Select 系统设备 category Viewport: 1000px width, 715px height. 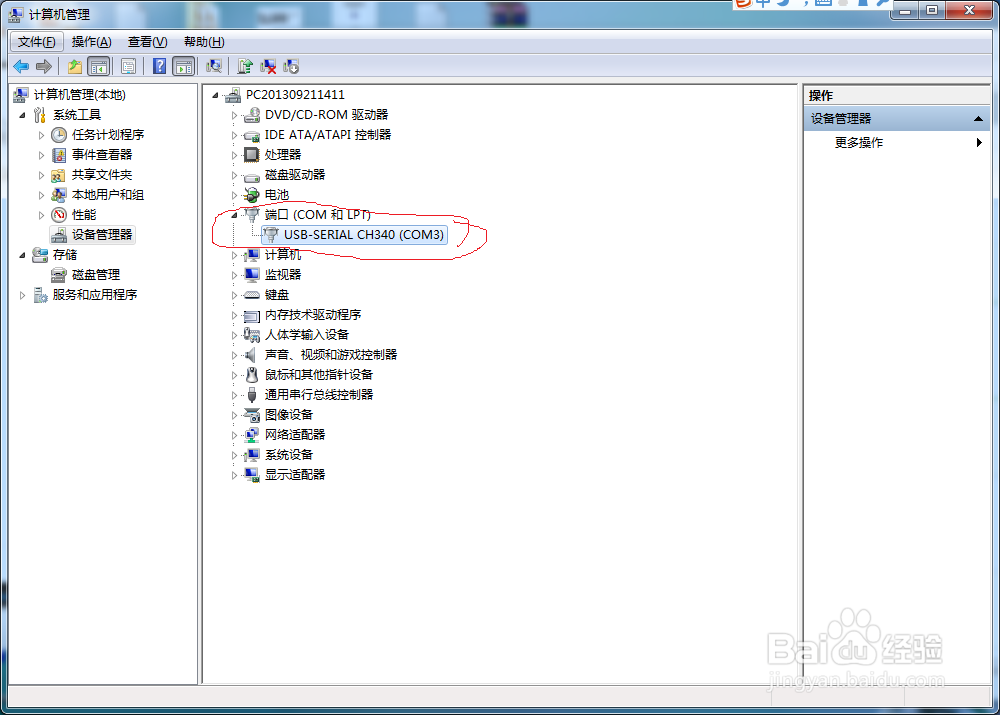289,455
